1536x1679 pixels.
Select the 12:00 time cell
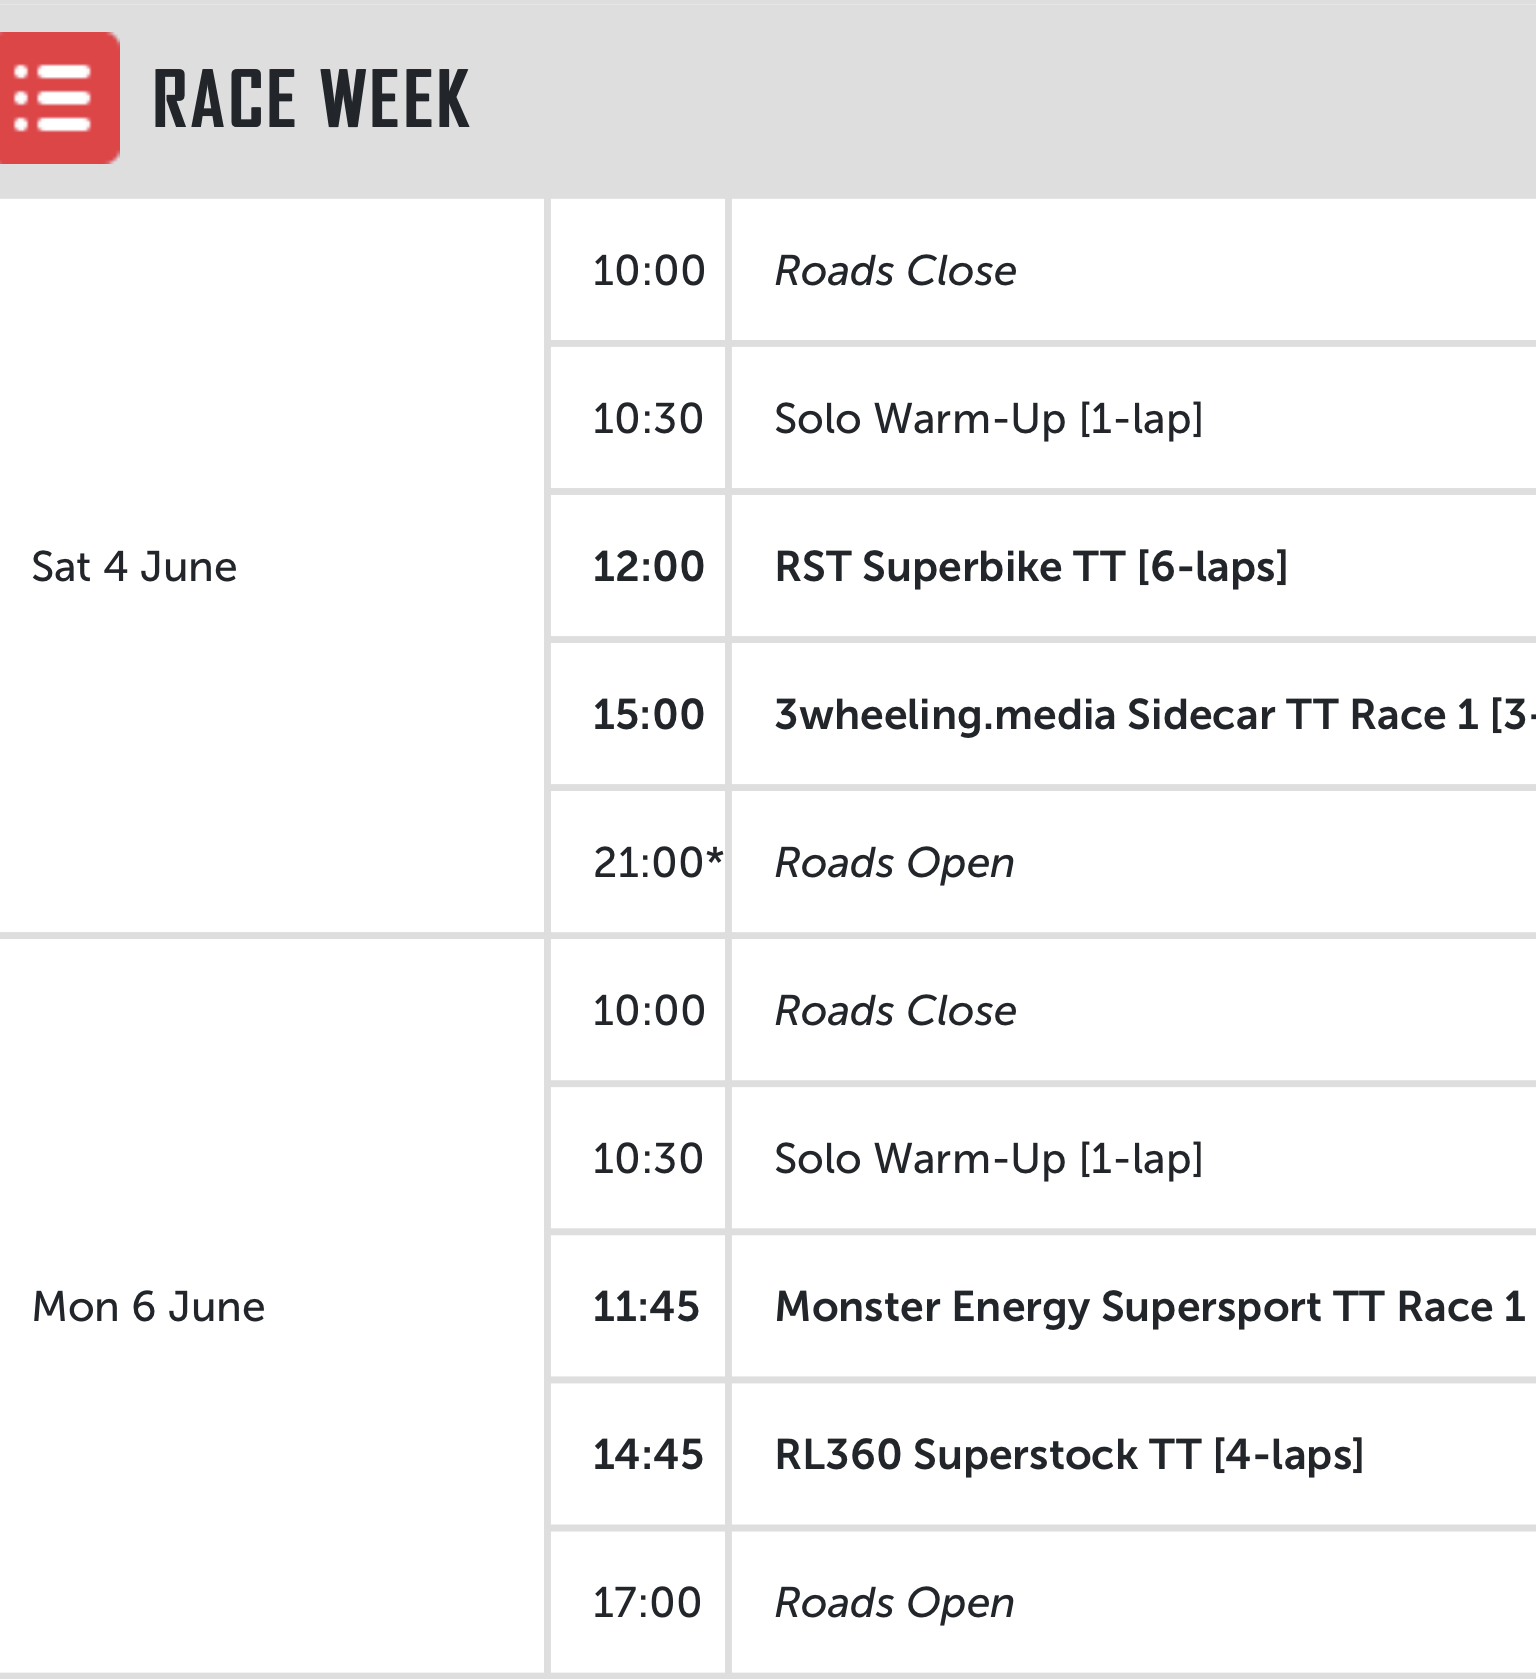click(x=638, y=566)
